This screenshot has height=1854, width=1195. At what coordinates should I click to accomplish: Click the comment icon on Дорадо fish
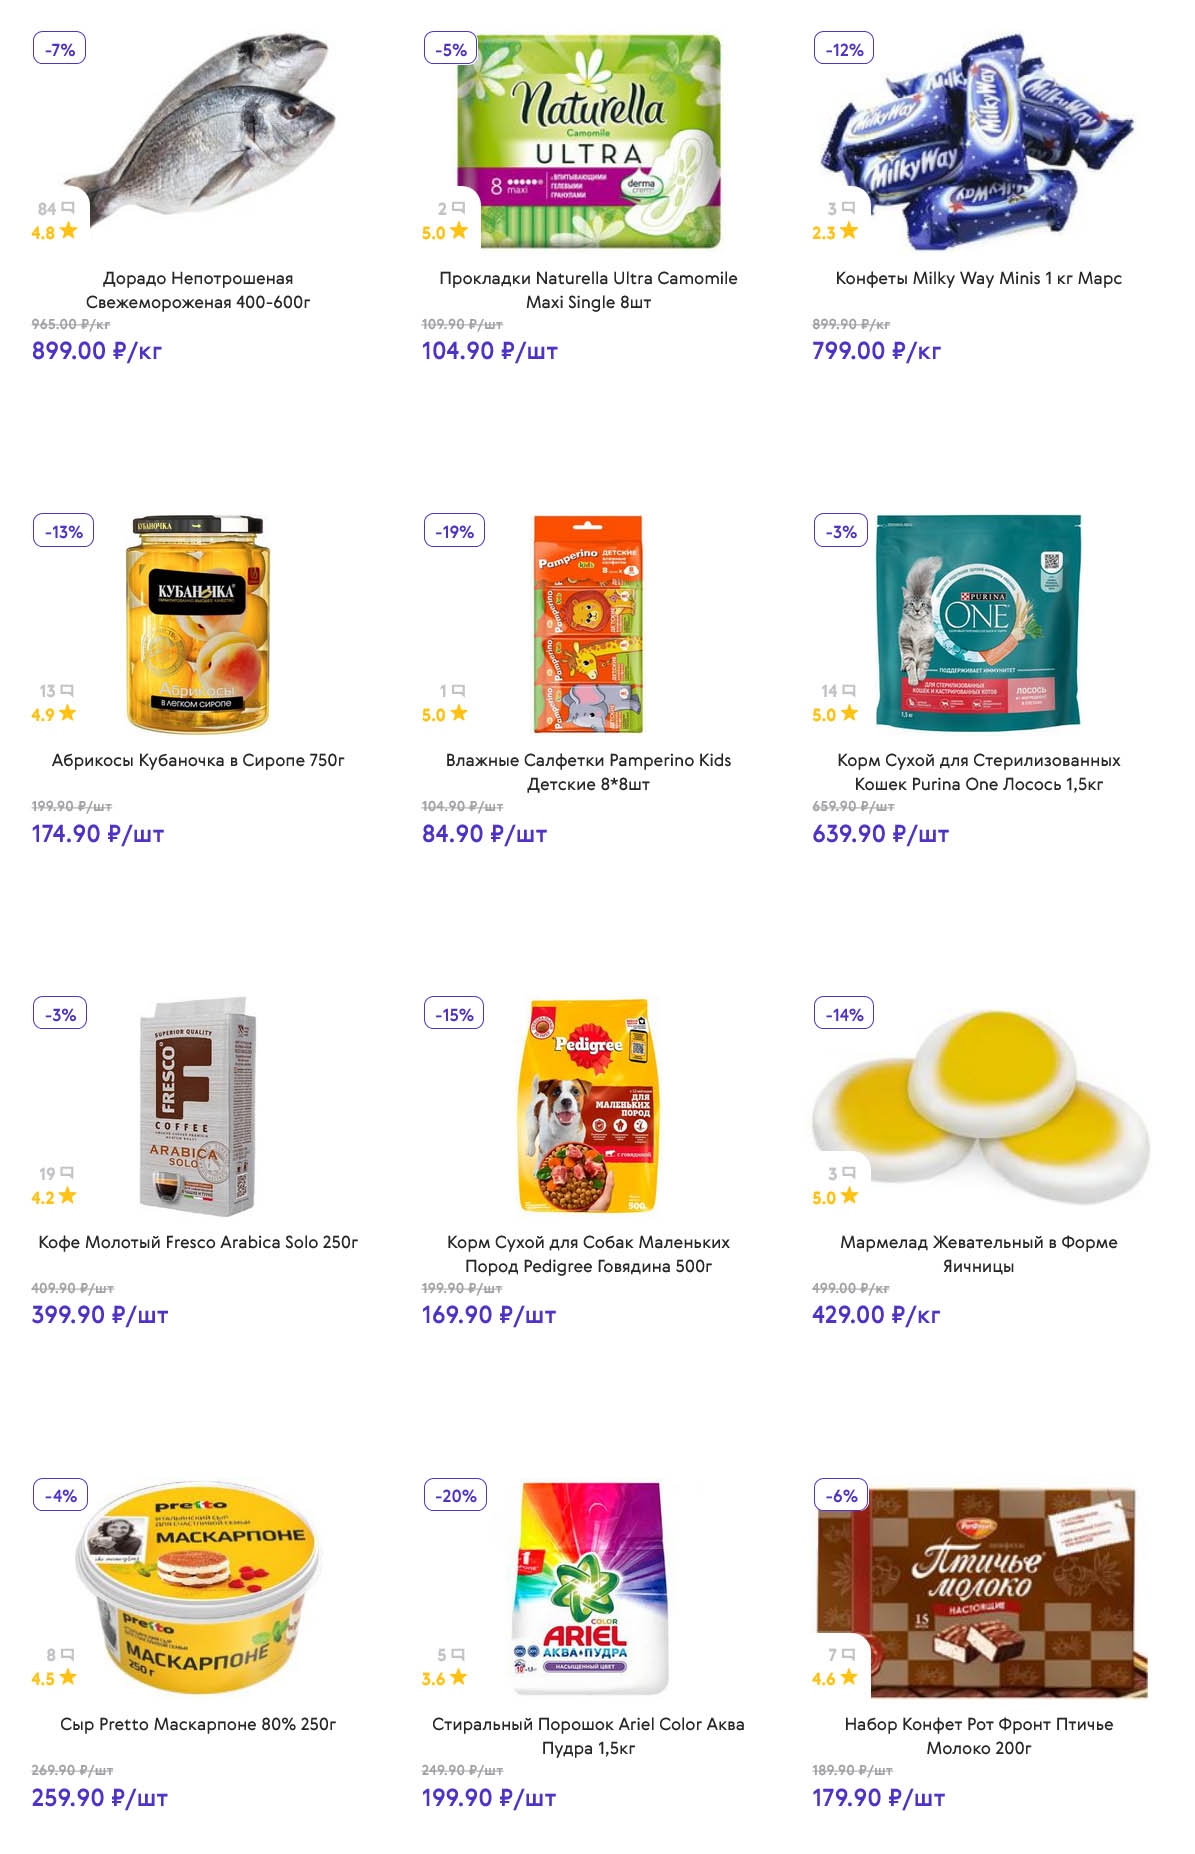click(68, 208)
